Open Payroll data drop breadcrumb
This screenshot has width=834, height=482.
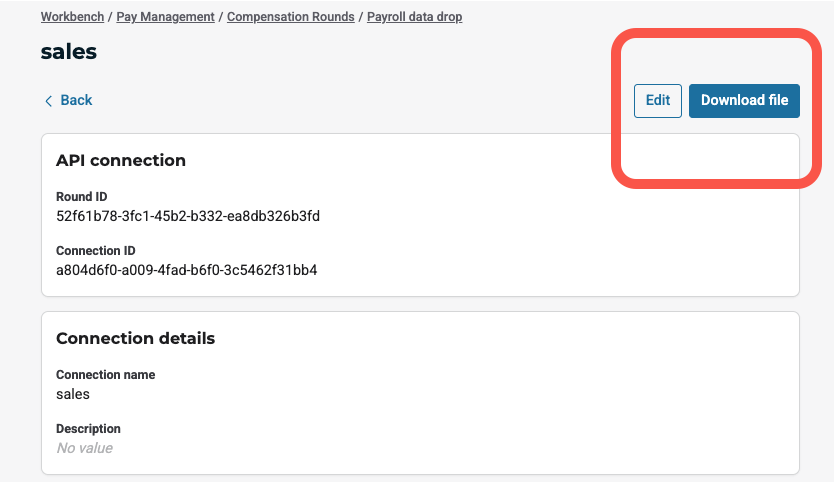coord(414,17)
